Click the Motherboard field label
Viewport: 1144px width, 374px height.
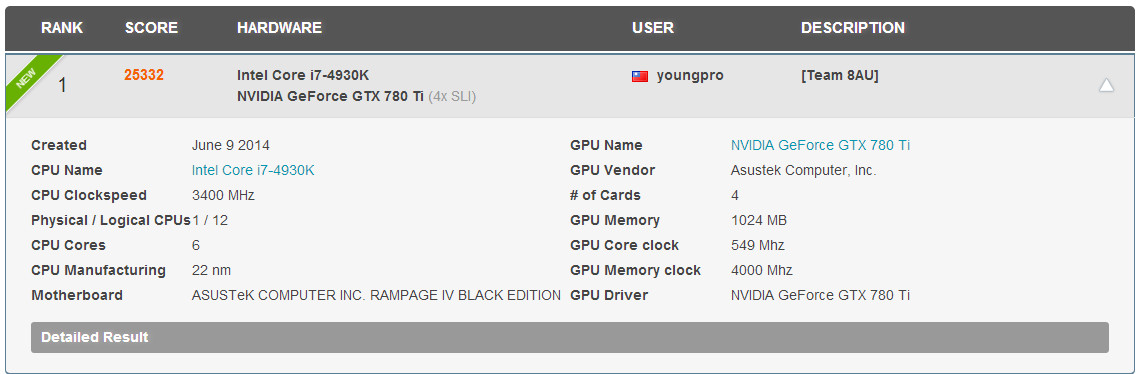point(77,295)
